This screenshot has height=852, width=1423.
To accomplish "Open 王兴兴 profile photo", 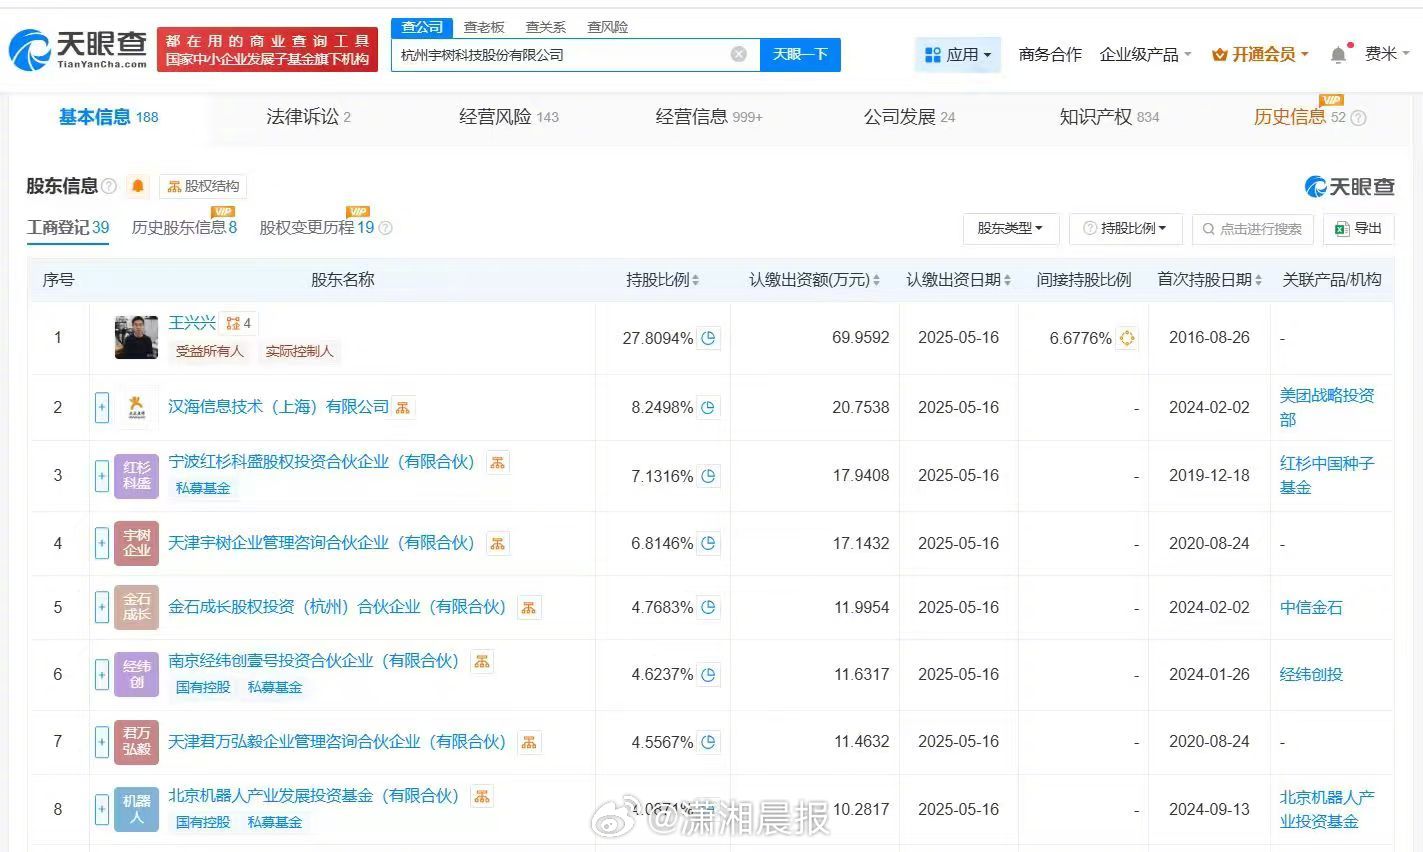I will coord(136,338).
